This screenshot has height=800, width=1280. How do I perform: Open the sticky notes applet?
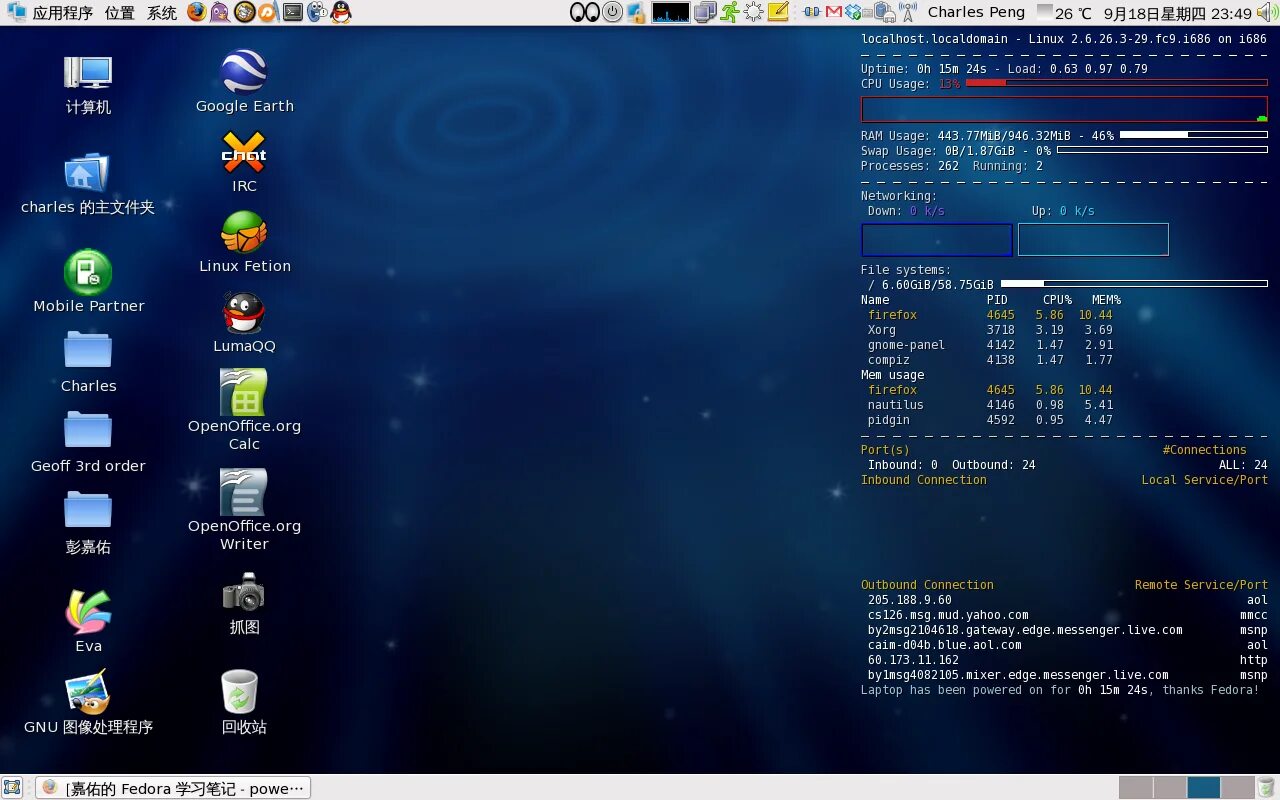click(779, 13)
